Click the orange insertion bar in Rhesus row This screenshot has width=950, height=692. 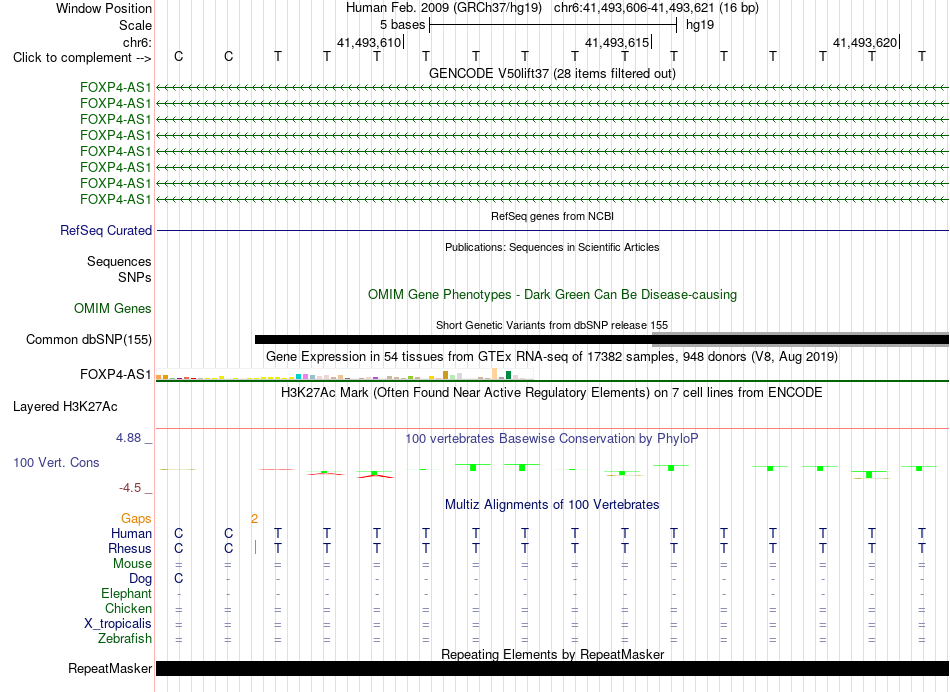click(255, 547)
